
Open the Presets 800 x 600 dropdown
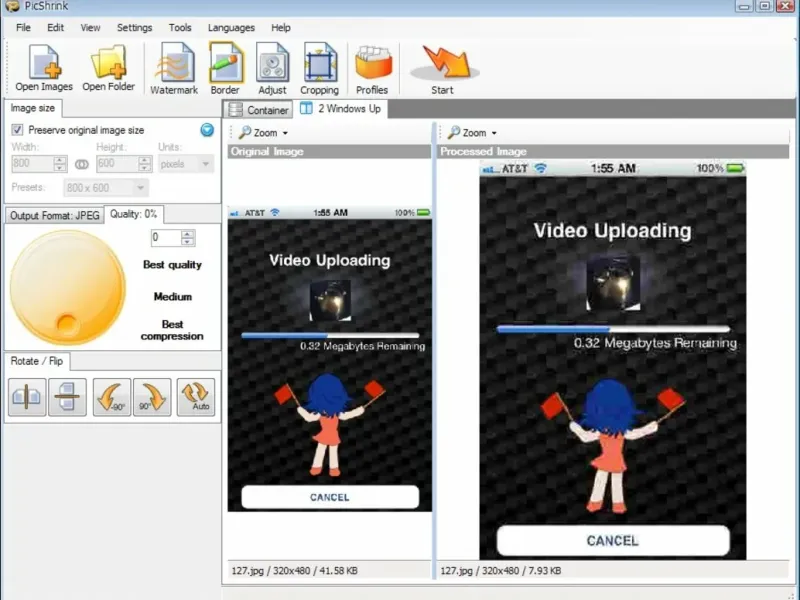(106, 188)
